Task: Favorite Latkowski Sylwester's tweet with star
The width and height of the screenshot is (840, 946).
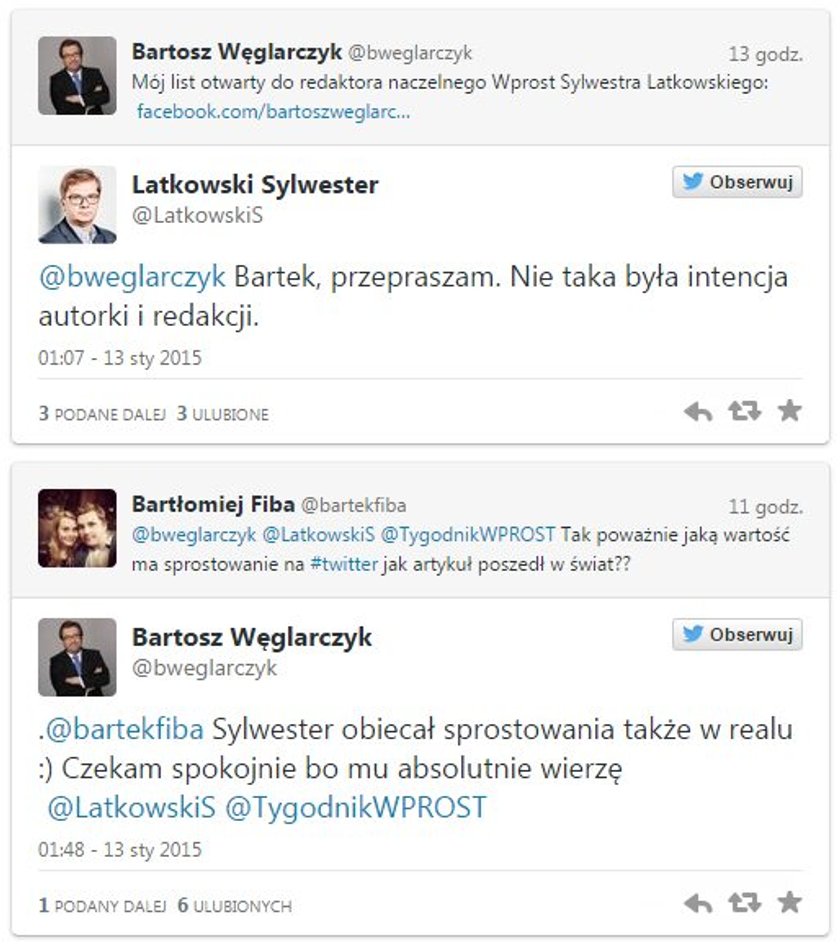Action: click(x=789, y=410)
